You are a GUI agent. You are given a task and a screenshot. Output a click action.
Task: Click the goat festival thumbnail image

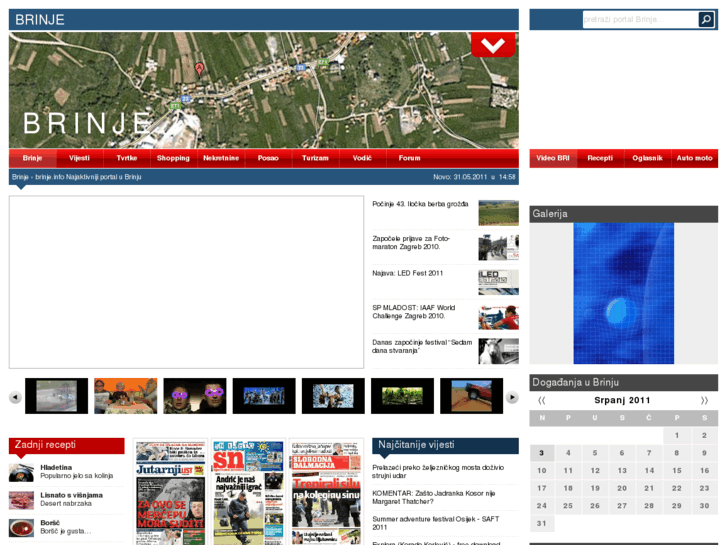pyautogui.click(x=498, y=352)
